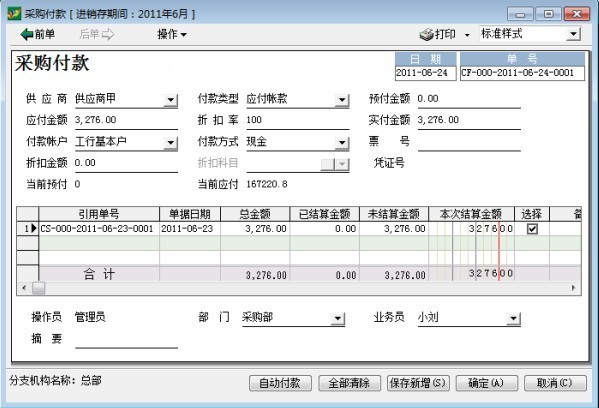This screenshot has width=599, height=408.
Task: Expand the 付款类型 dropdown
Action: [x=342, y=100]
